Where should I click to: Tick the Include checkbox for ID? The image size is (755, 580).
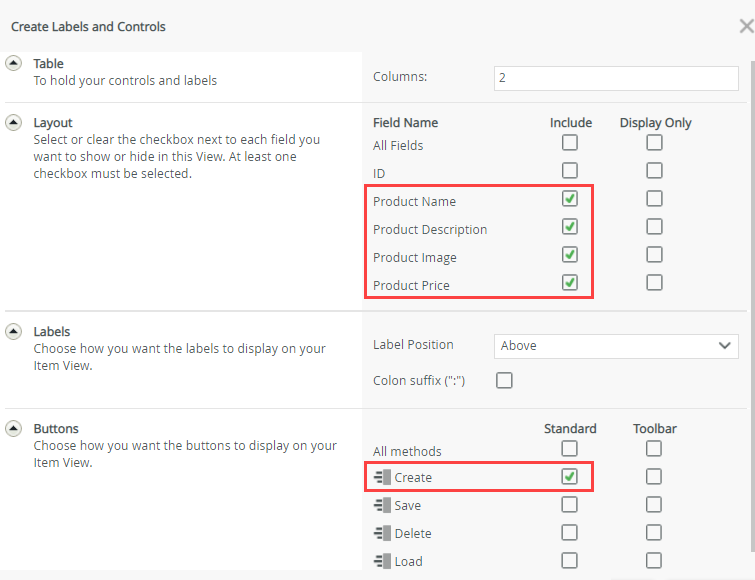coord(570,171)
